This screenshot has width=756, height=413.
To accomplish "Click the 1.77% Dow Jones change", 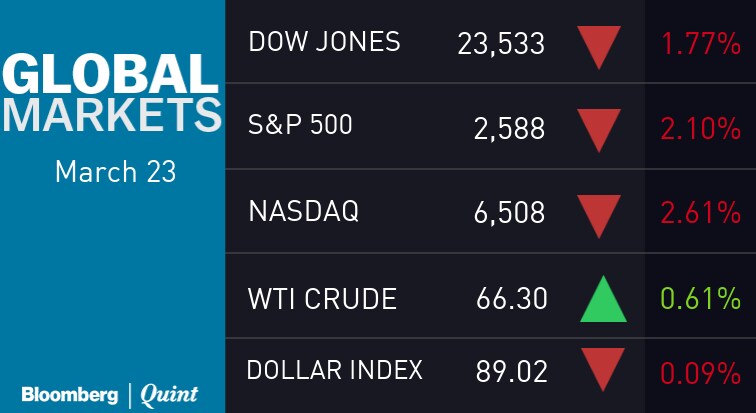I will point(700,45).
